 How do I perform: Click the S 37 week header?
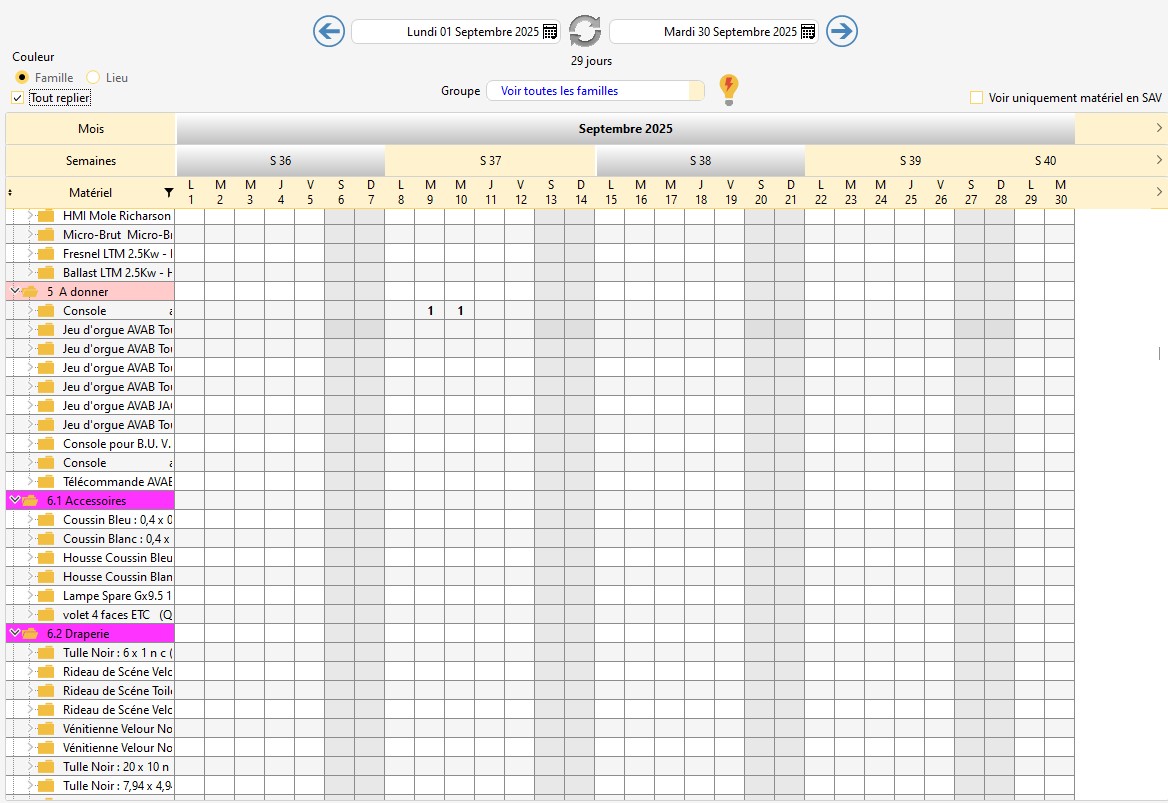point(490,161)
